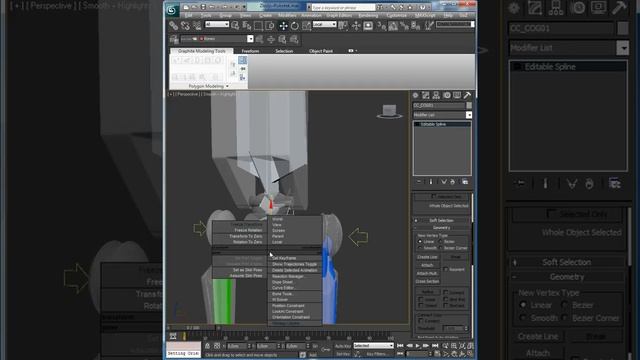Click the object color swatch
Screen dimensions: 640x360
(x=469, y=105)
